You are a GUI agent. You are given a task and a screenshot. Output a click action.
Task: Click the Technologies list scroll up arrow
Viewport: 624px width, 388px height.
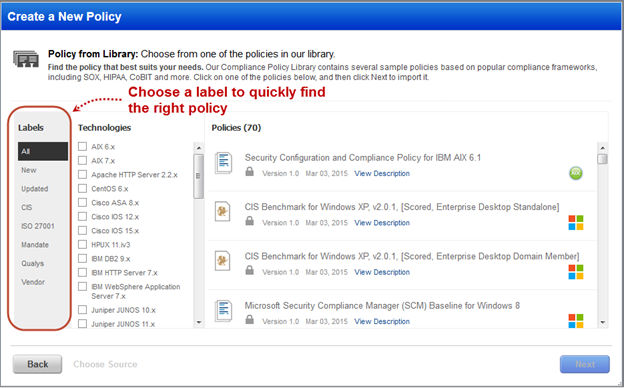pos(199,148)
